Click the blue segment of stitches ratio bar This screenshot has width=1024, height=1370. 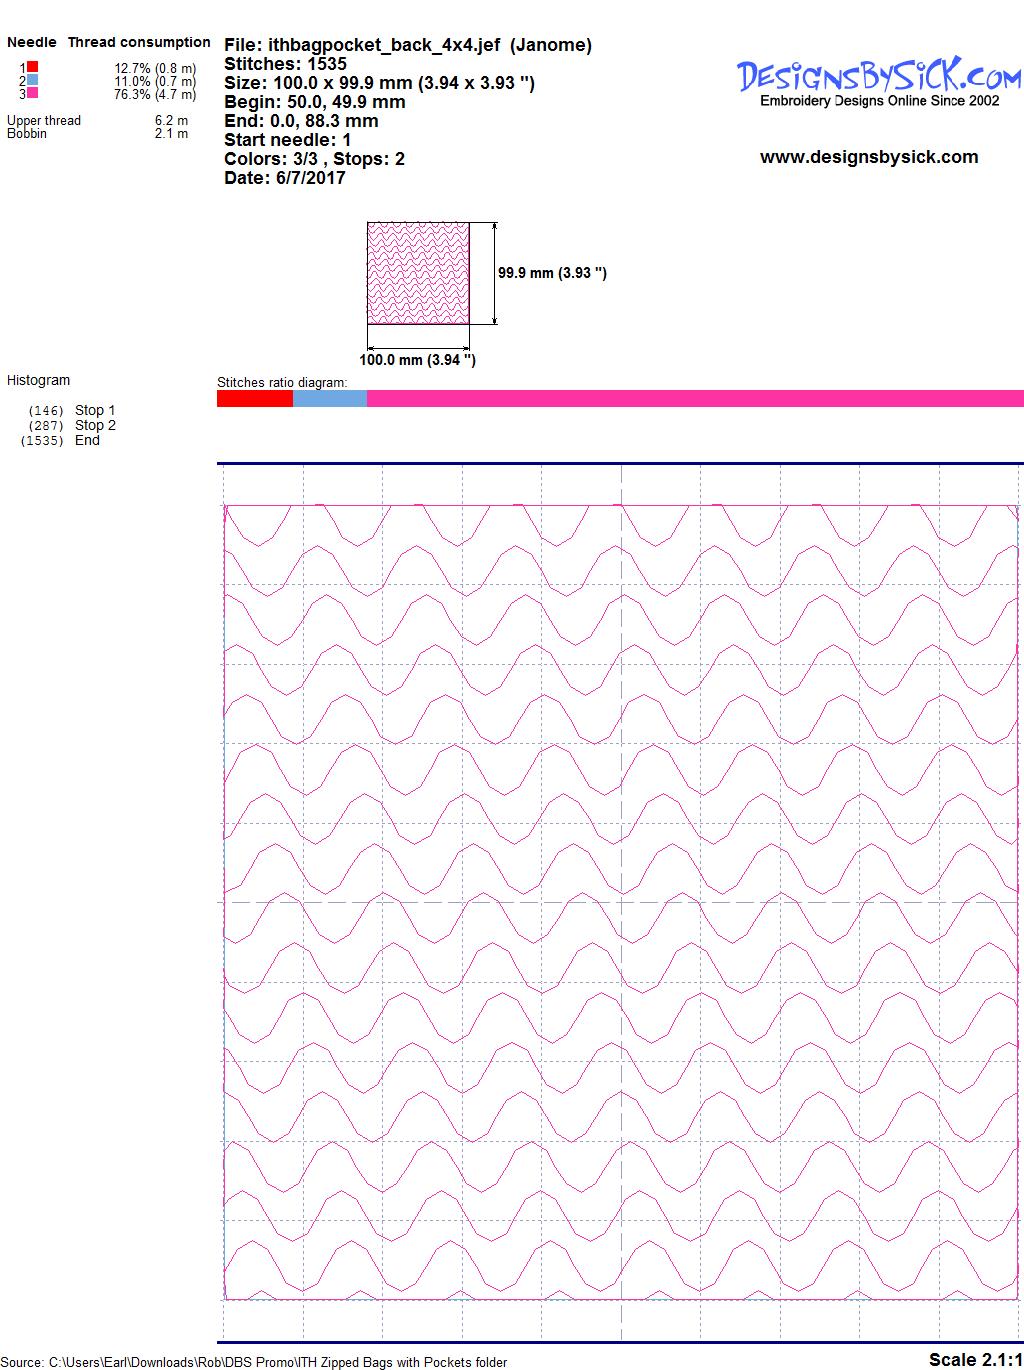point(330,398)
